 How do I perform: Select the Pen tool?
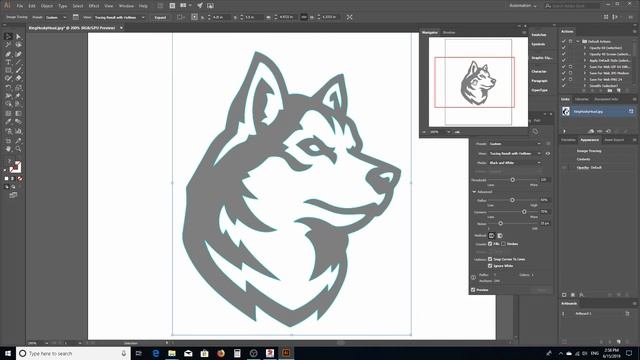click(8, 54)
